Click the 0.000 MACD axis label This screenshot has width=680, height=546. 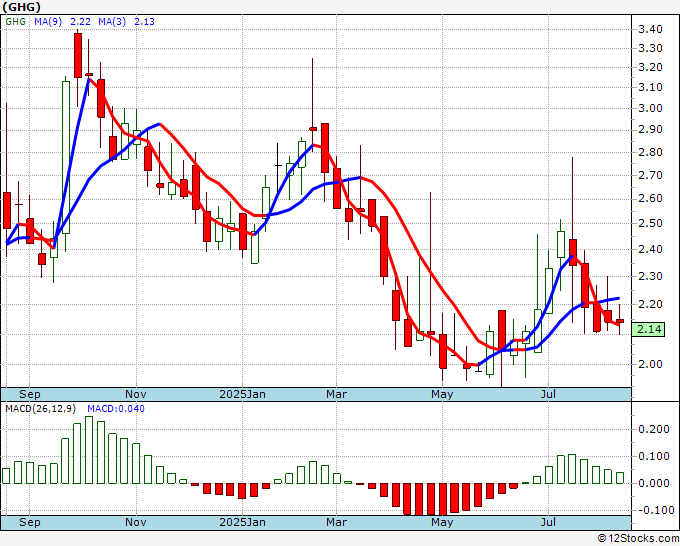(x=654, y=483)
